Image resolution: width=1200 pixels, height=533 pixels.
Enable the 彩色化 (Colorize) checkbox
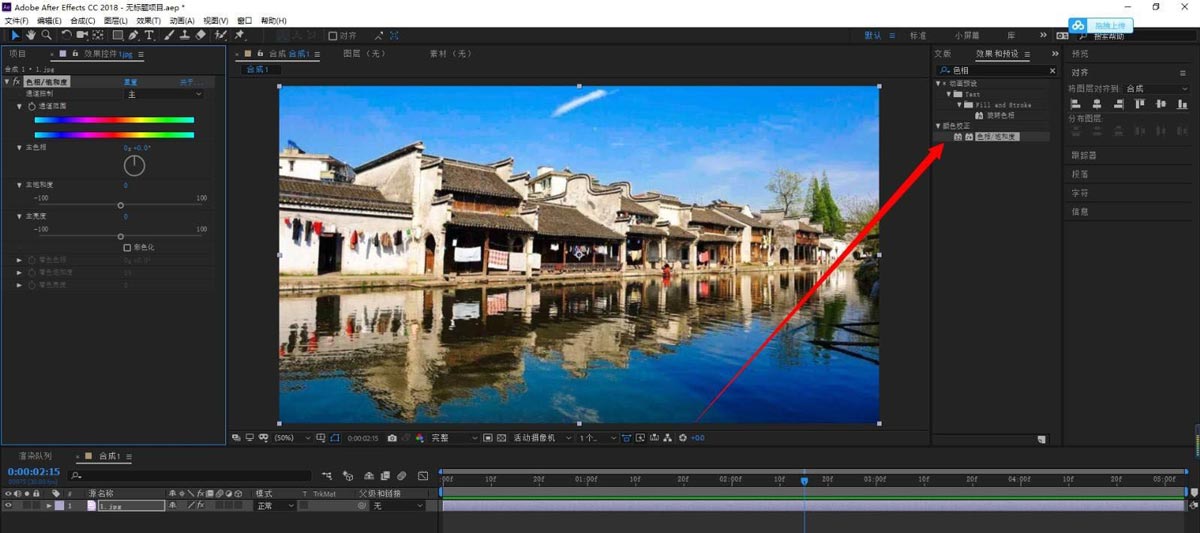127,247
